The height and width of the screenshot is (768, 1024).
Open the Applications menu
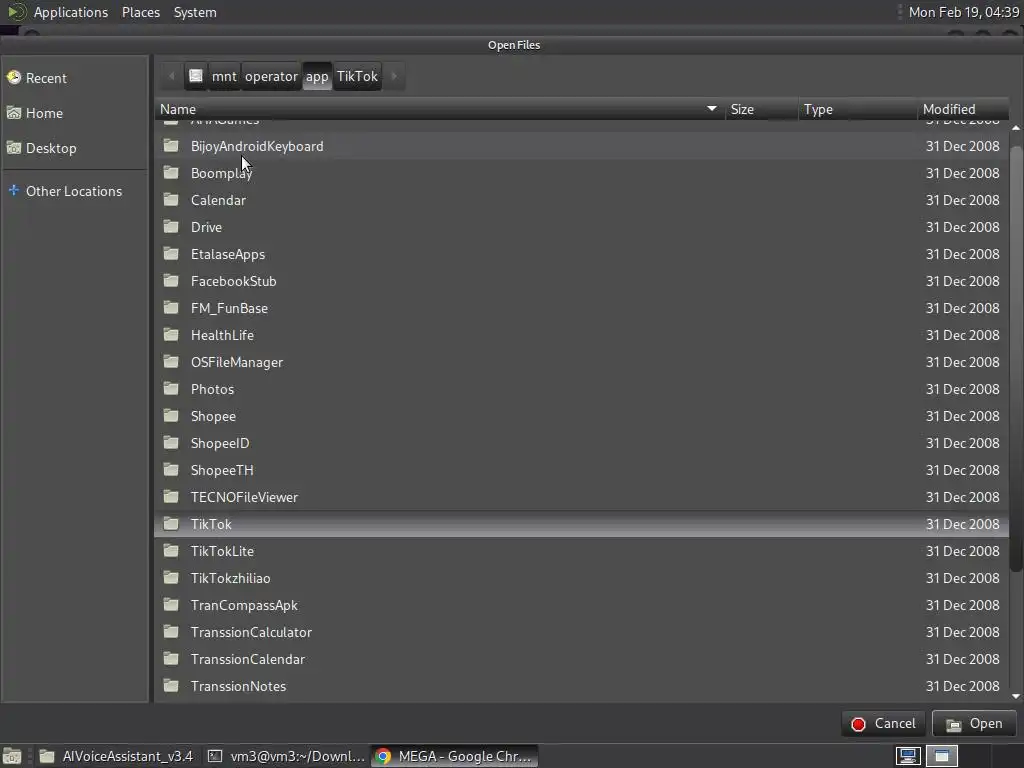click(71, 12)
